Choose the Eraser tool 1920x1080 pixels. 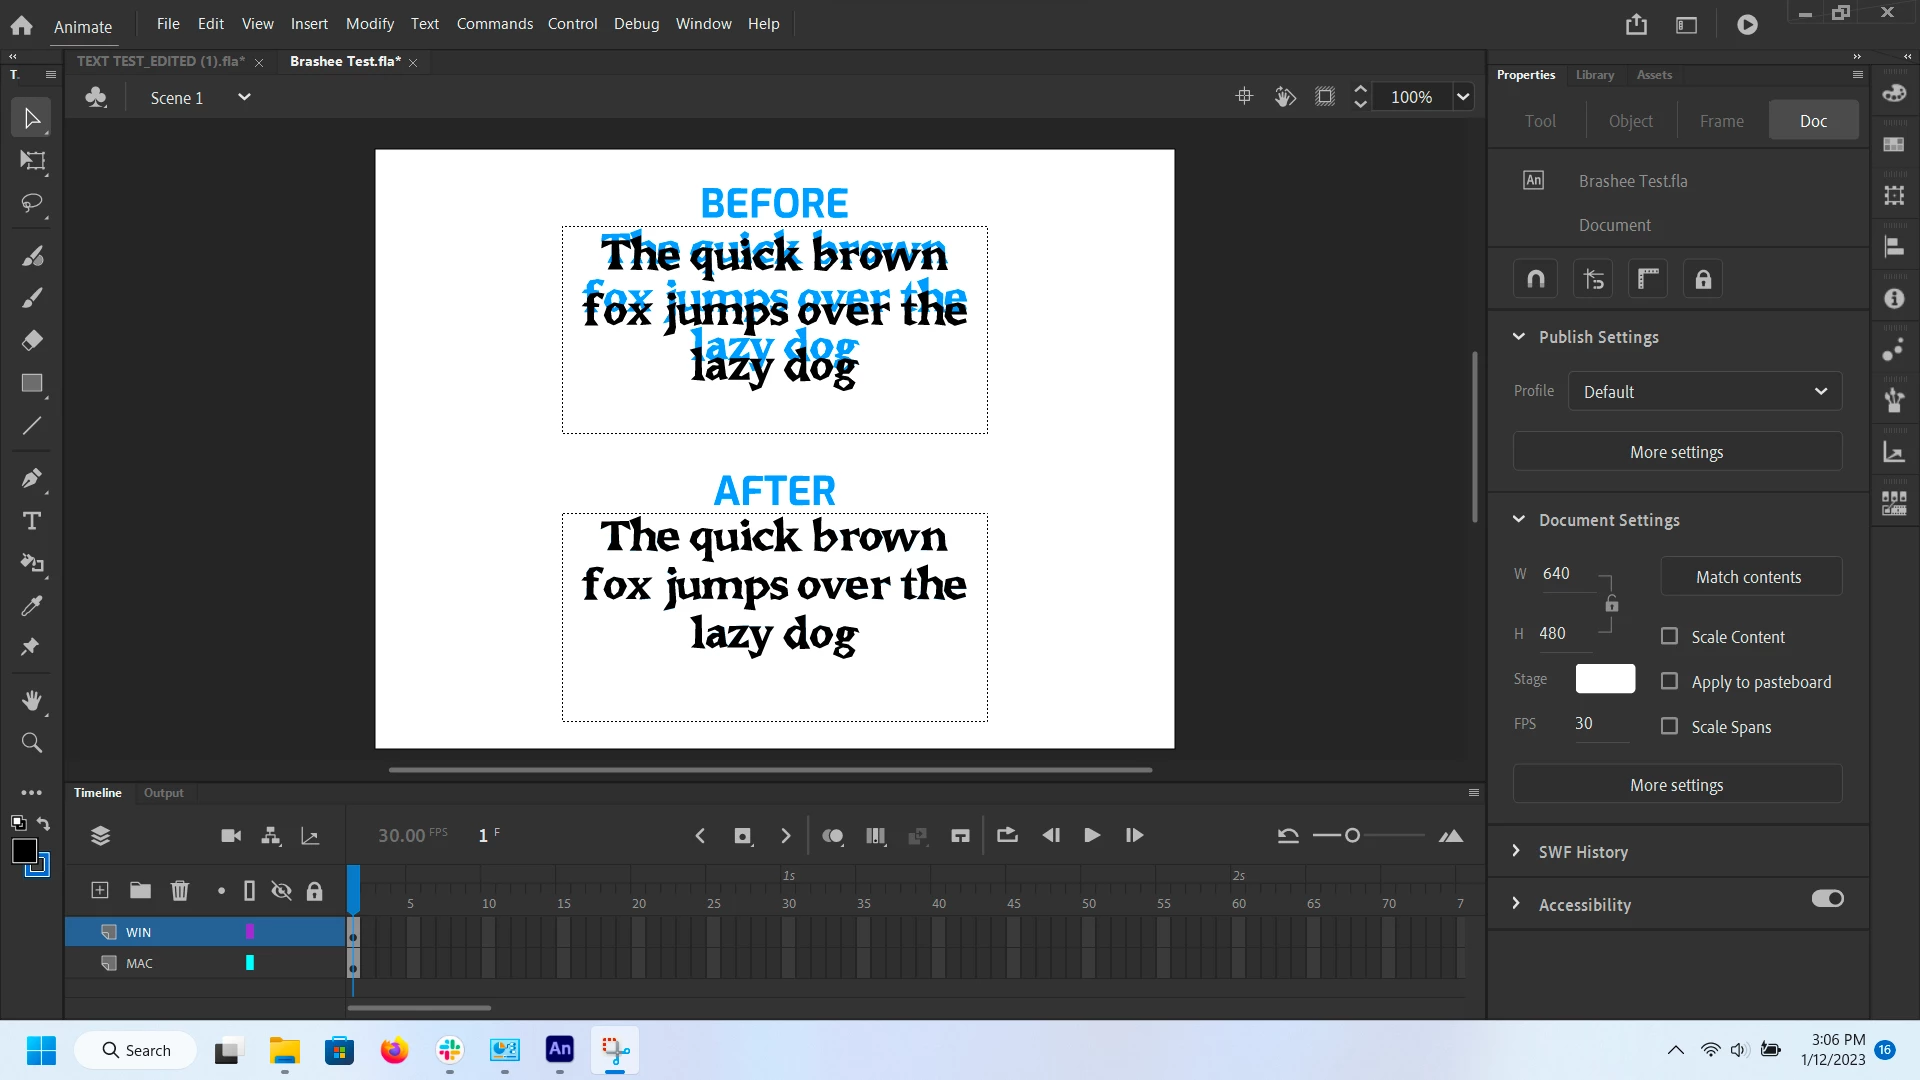coord(32,340)
